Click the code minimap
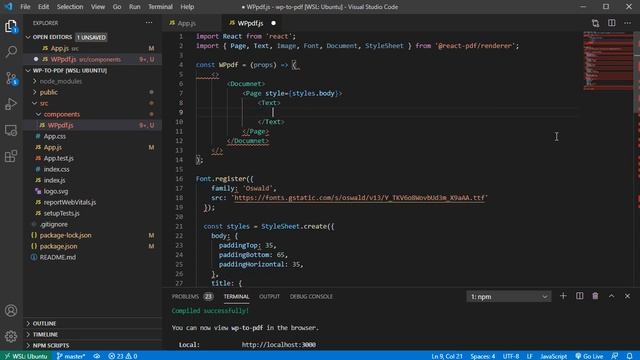The image size is (640, 360). coord(608,60)
